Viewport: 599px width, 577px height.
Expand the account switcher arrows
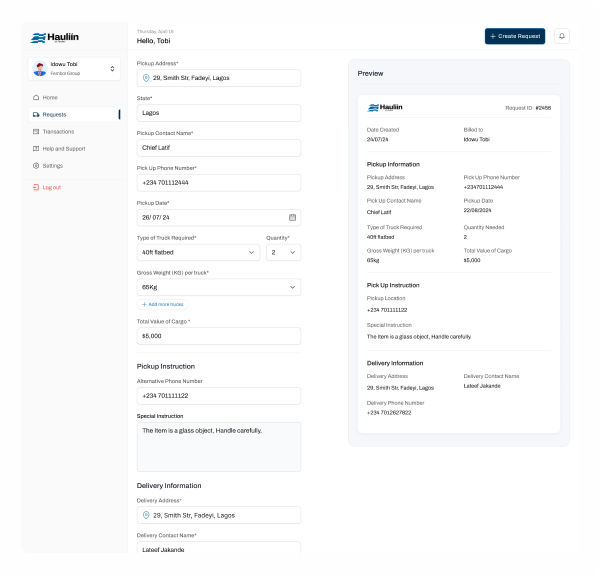[112, 69]
